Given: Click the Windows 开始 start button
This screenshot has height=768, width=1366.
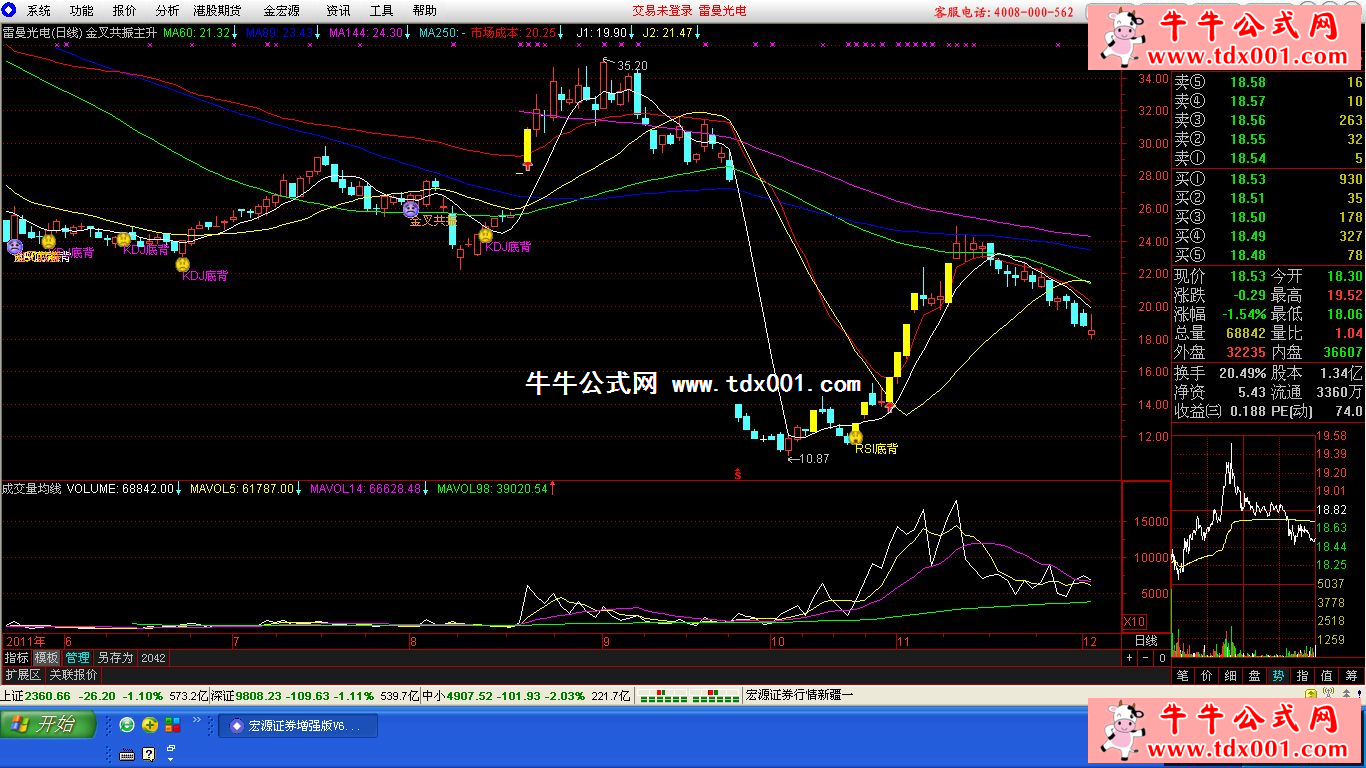Looking at the screenshot, I should (50, 725).
